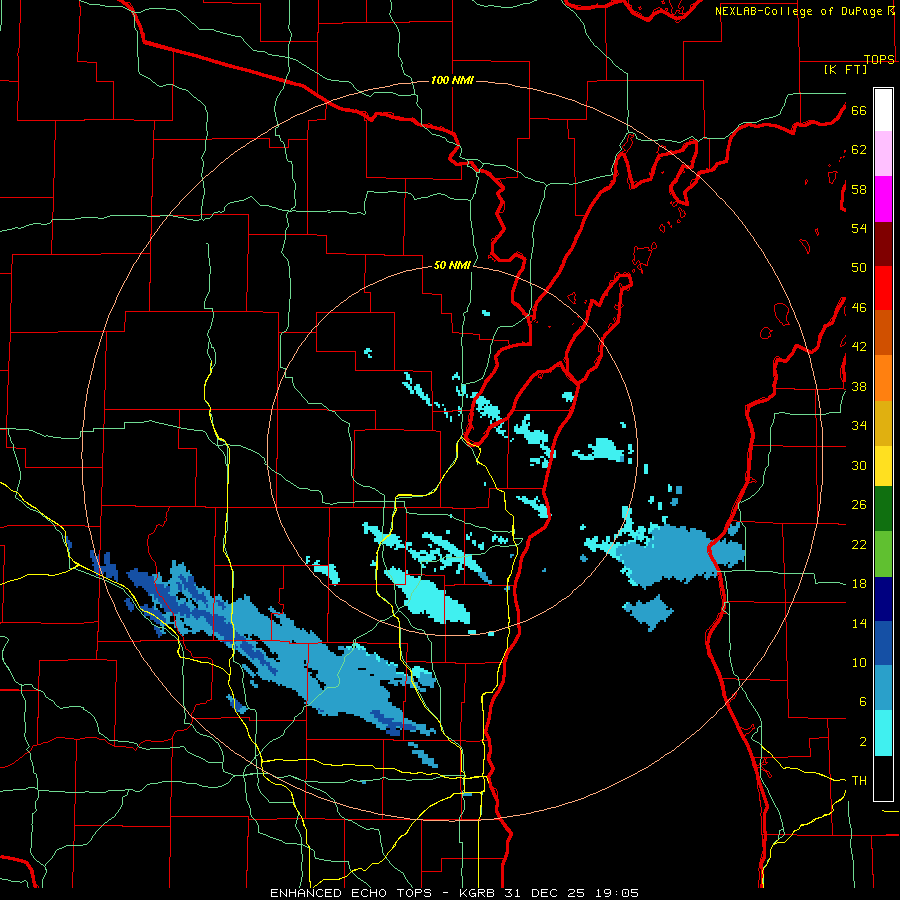The image size is (900, 900).
Task: Click the 19:05 timestamp
Action: point(615,893)
